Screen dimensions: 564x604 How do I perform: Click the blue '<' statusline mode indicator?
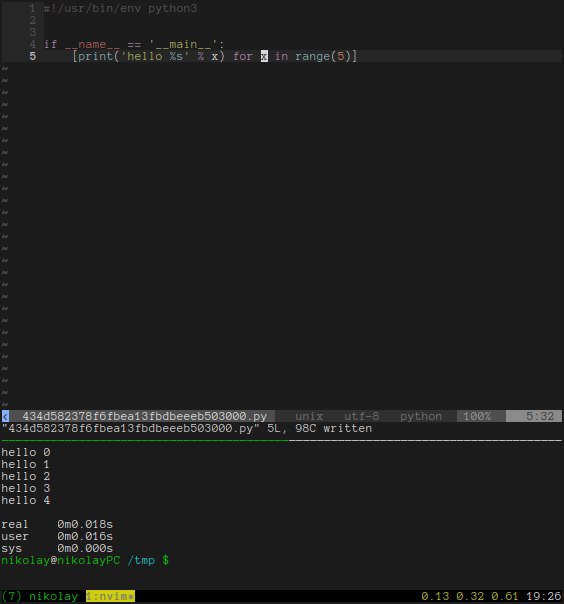click(x=5, y=416)
